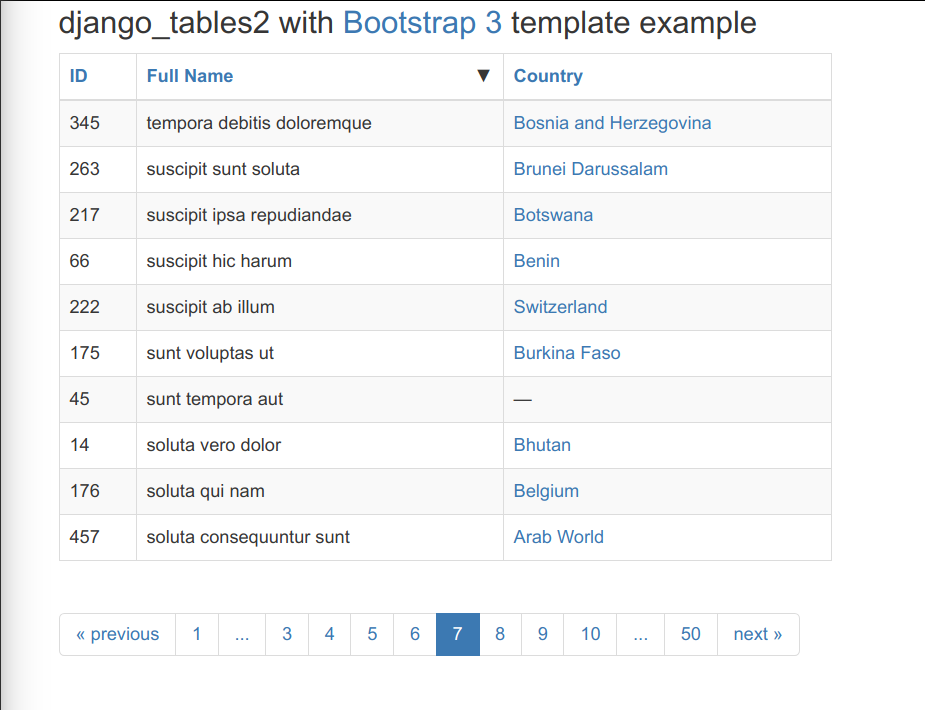
Task: Open page 3 of the table
Action: click(287, 634)
